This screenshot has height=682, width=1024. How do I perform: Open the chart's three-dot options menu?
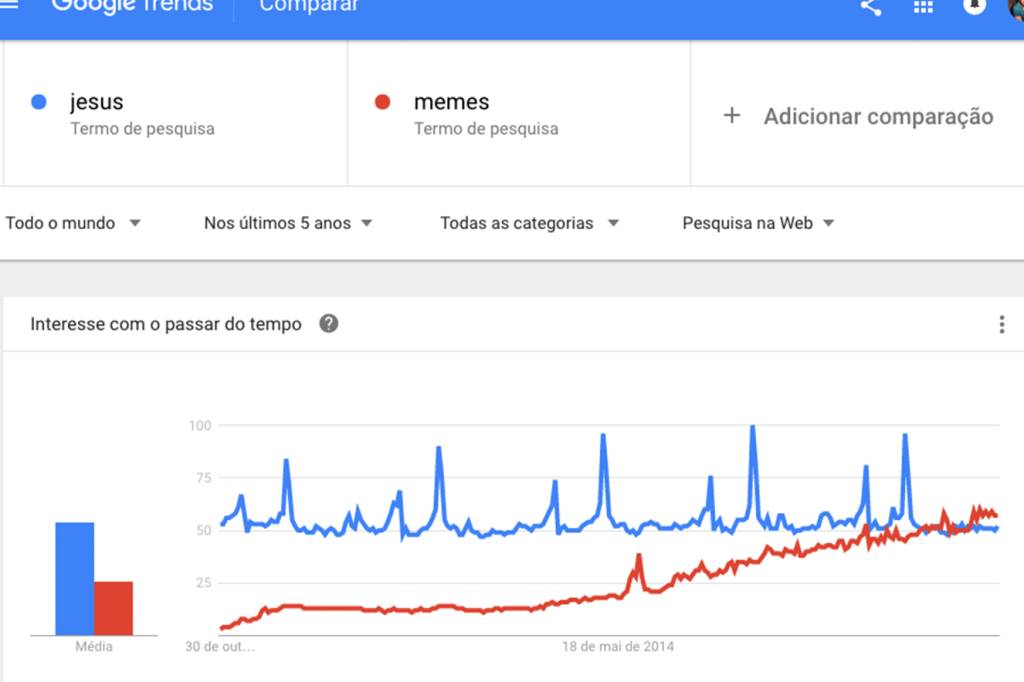(x=1002, y=324)
